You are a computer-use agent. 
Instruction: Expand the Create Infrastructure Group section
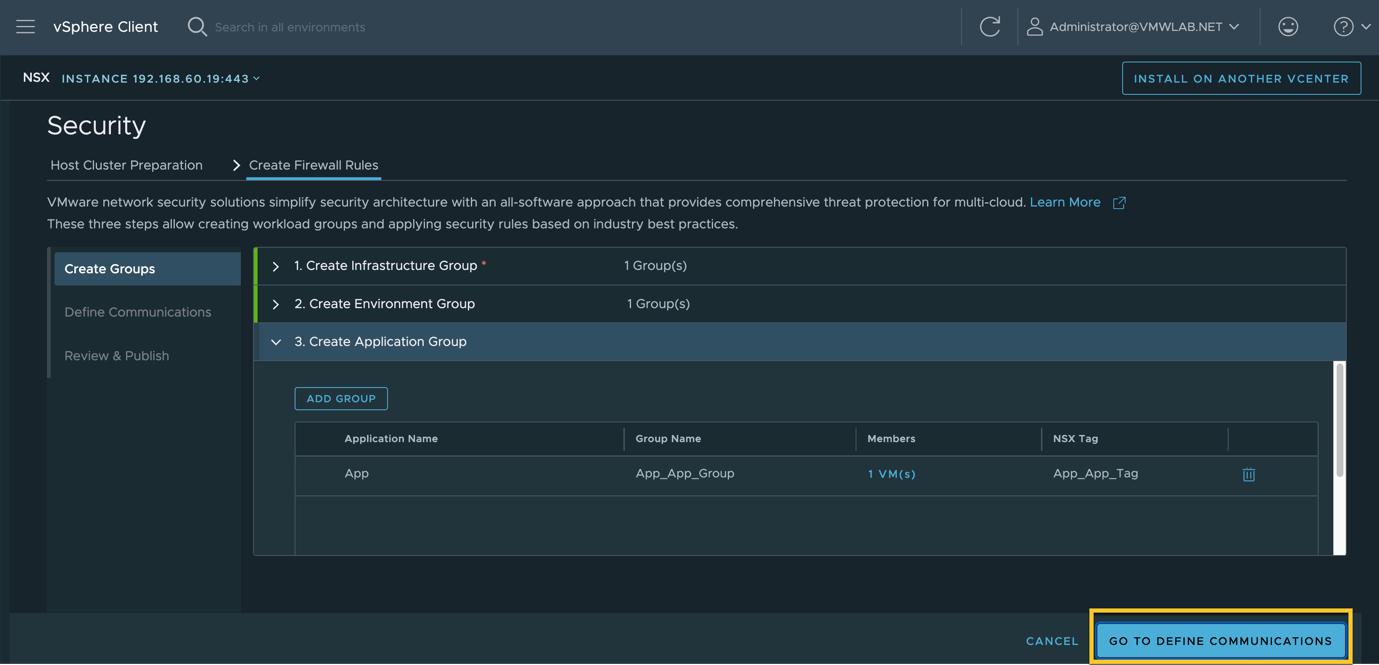pos(276,266)
